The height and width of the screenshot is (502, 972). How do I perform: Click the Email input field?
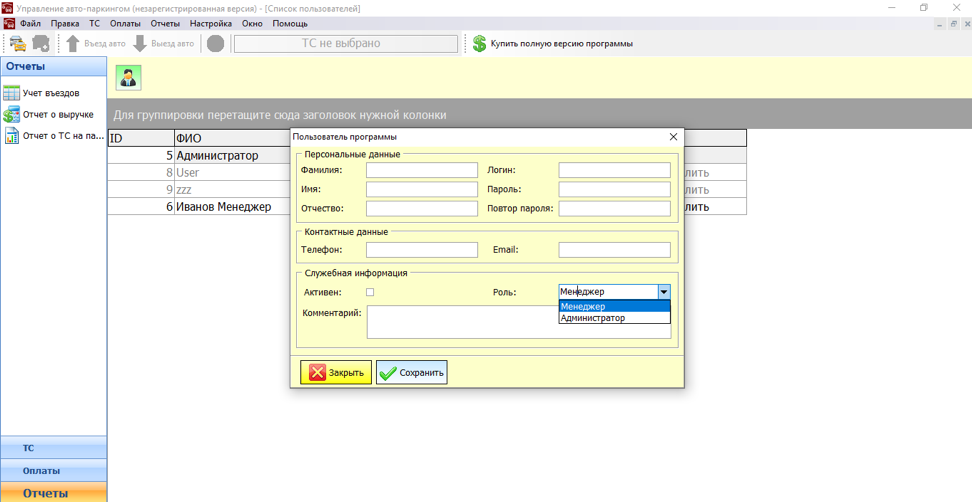[x=614, y=250]
